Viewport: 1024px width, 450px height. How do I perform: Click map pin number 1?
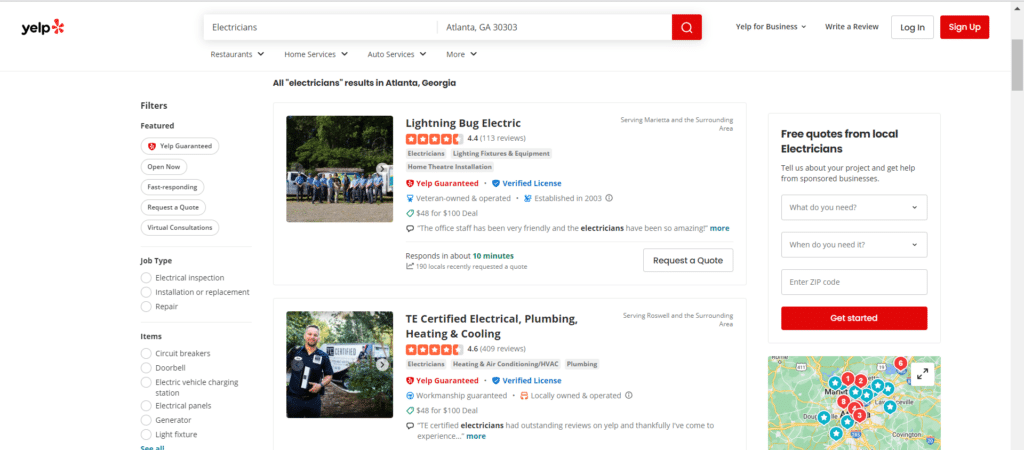tap(847, 378)
